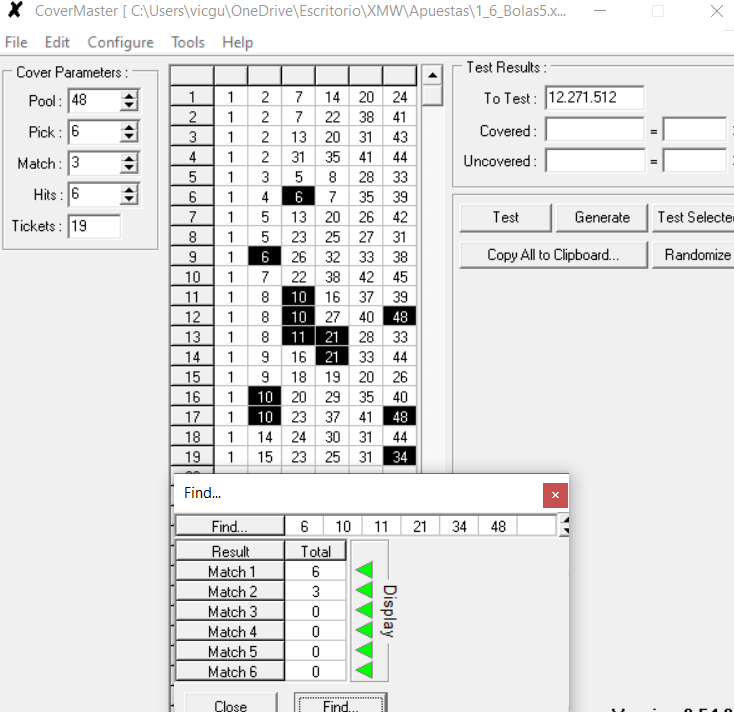Open the Configure menu
The image size is (734, 712).
point(120,42)
